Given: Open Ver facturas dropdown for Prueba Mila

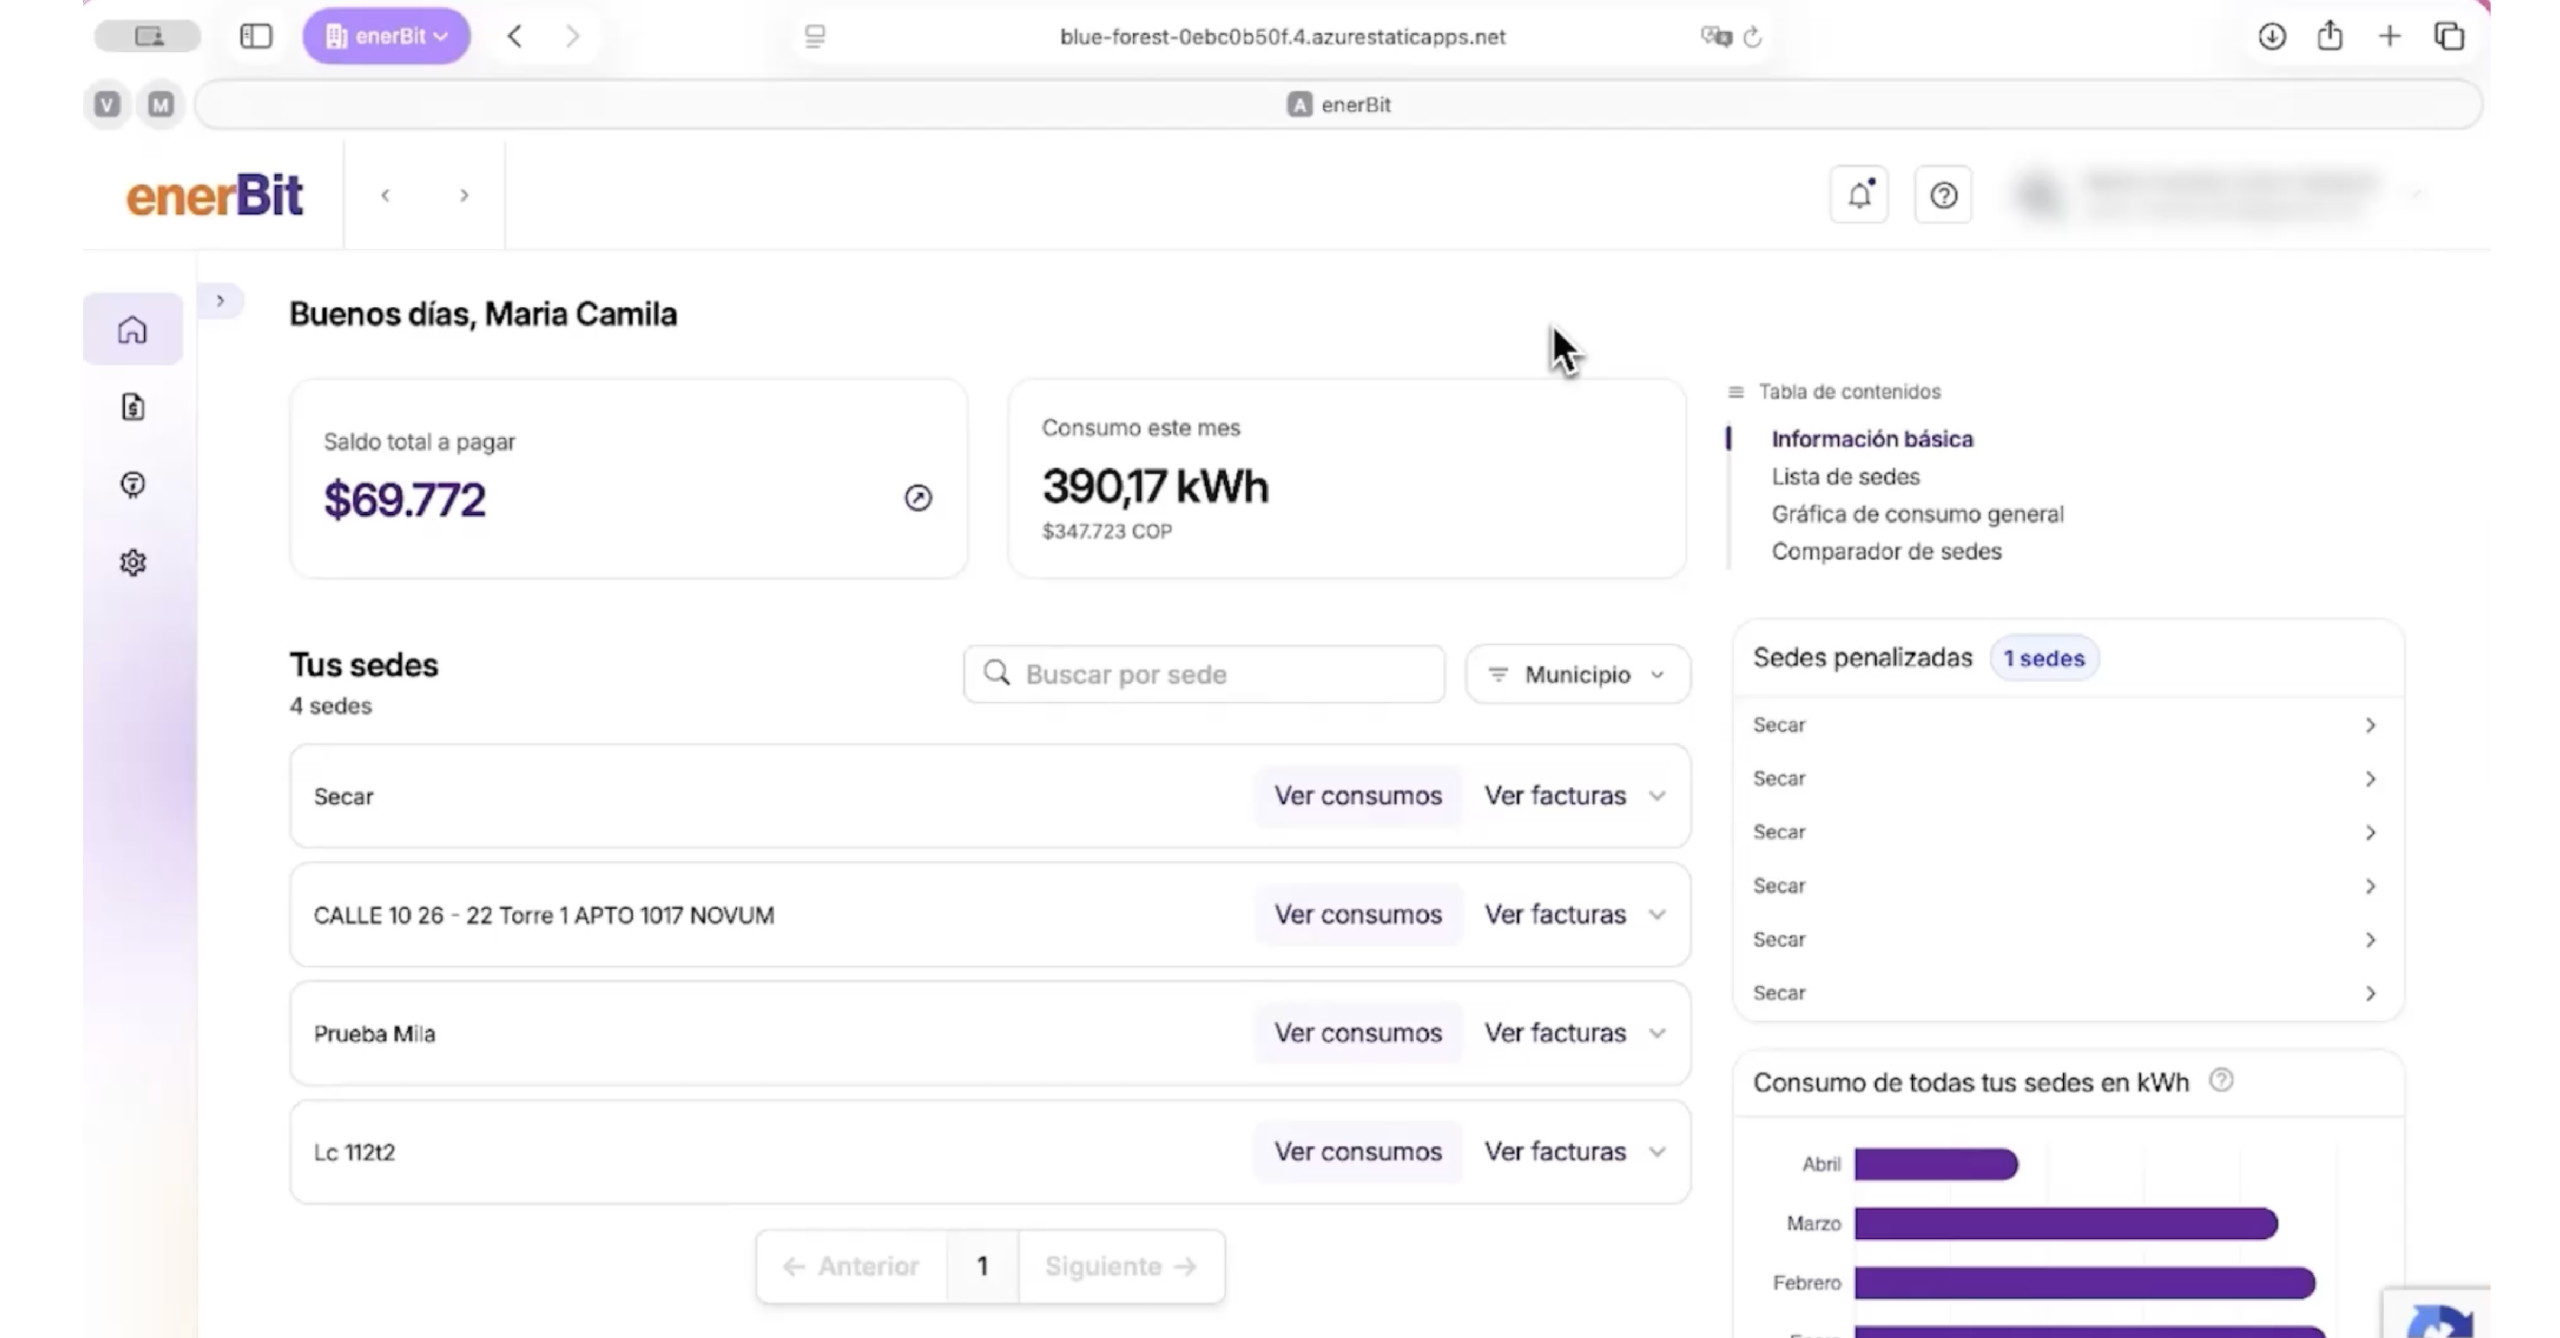Looking at the screenshot, I should 1575,1033.
